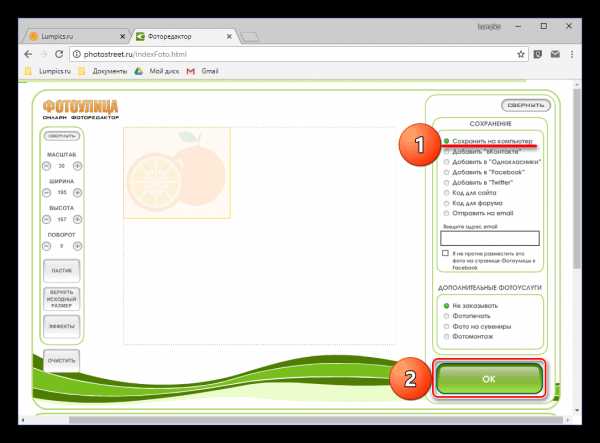600x443 pixels.
Task: Switch to the Lumpics.ru browser tab
Action: click(75, 36)
